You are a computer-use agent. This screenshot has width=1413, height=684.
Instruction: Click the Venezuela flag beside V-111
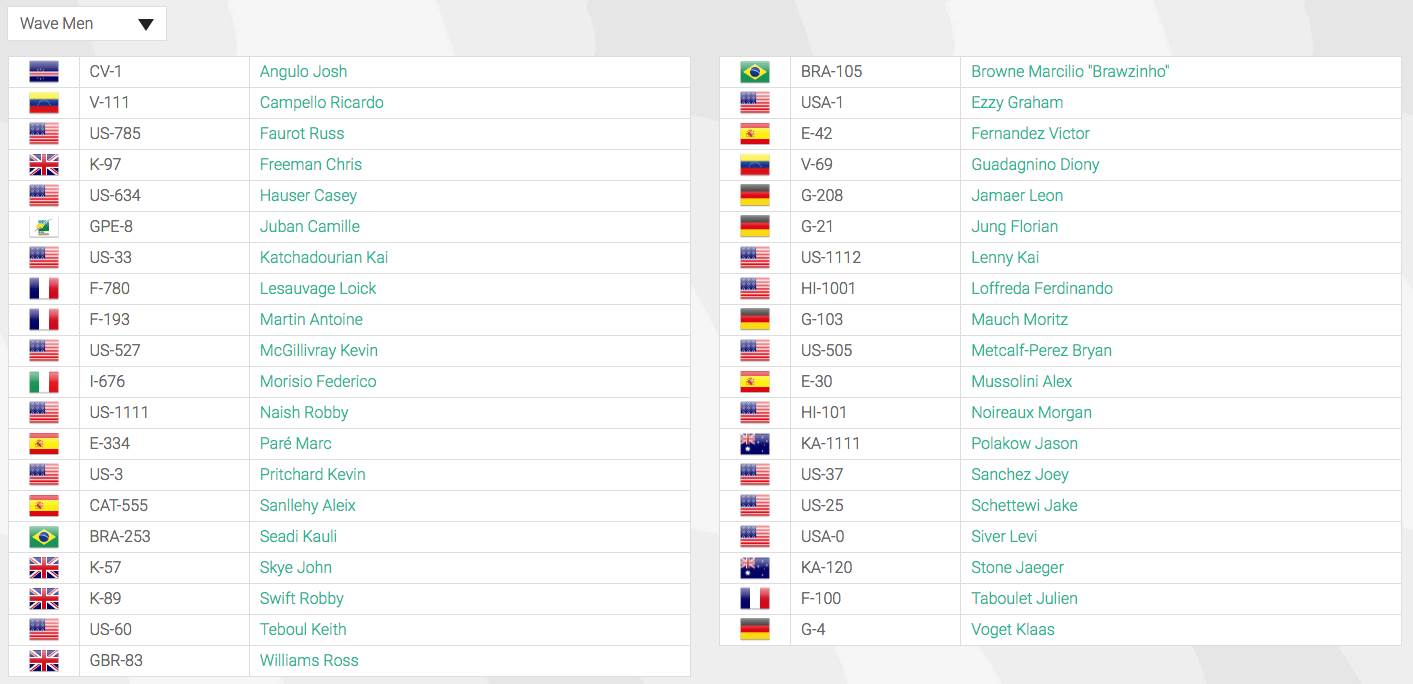[x=44, y=103]
